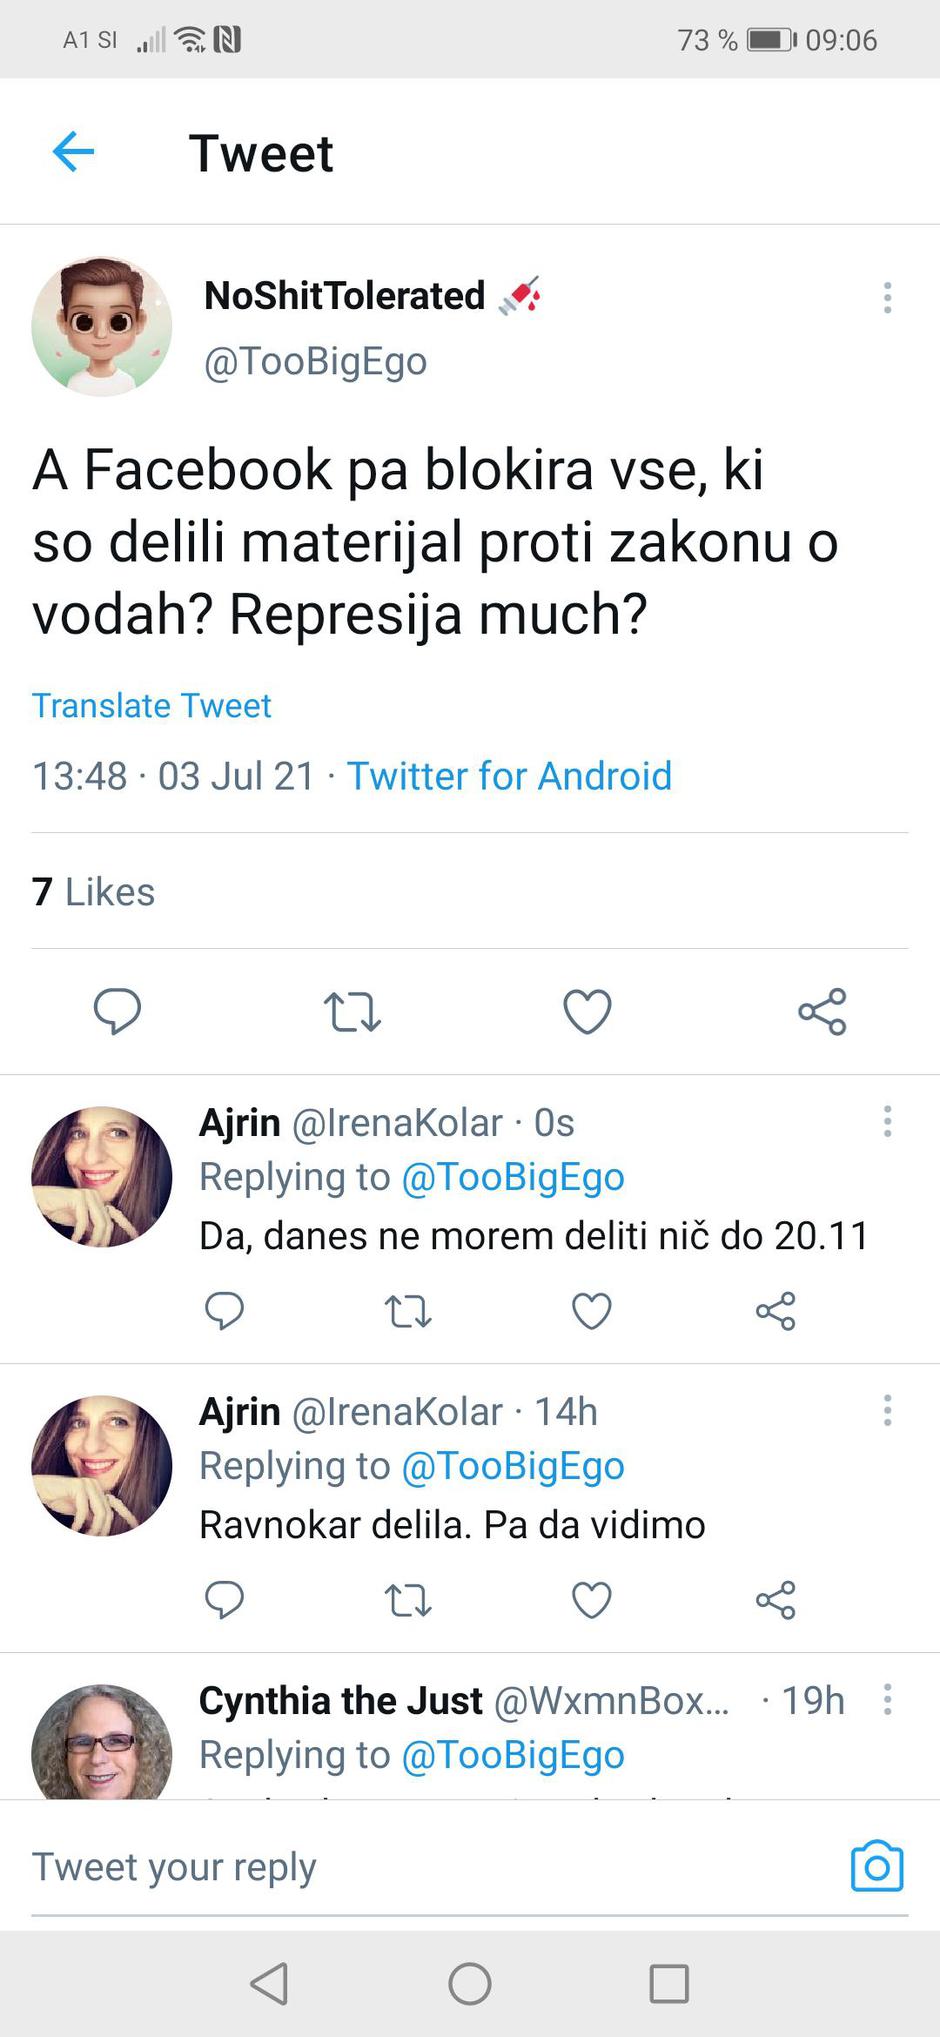Reply to Ajrin's 14h comment
This screenshot has width=940, height=2037.
pyautogui.click(x=225, y=1599)
